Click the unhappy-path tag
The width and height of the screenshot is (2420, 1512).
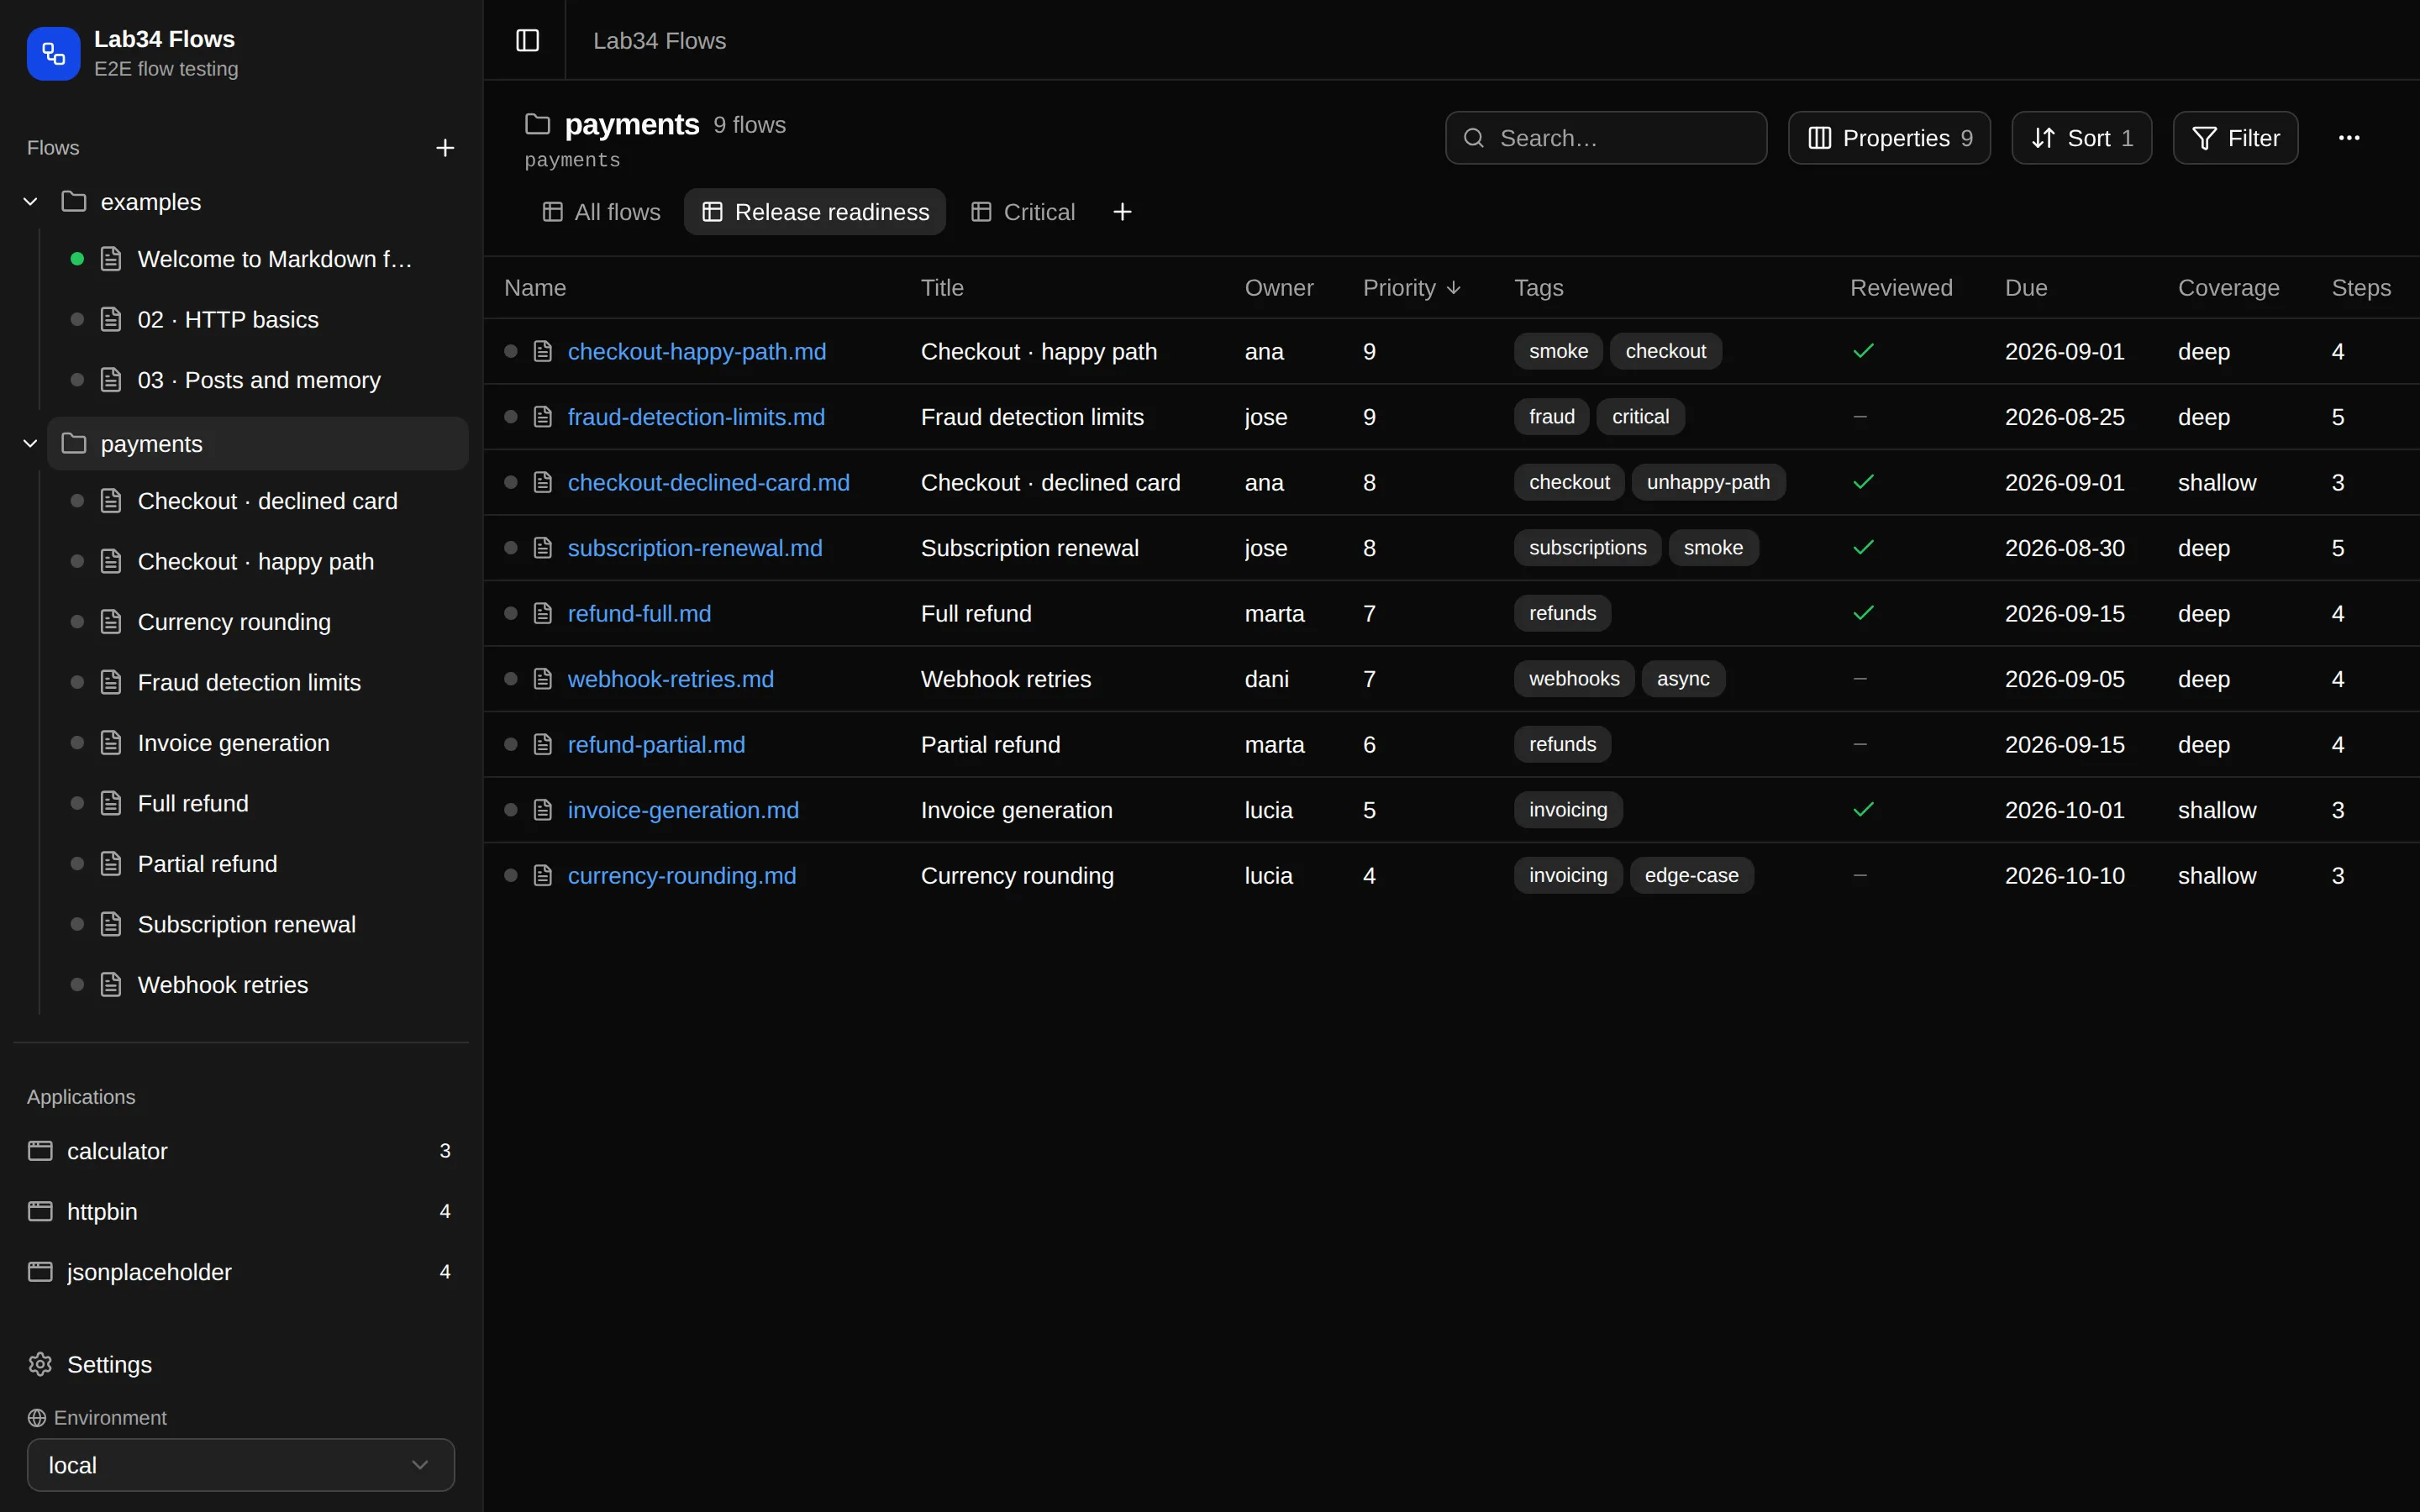coord(1708,482)
